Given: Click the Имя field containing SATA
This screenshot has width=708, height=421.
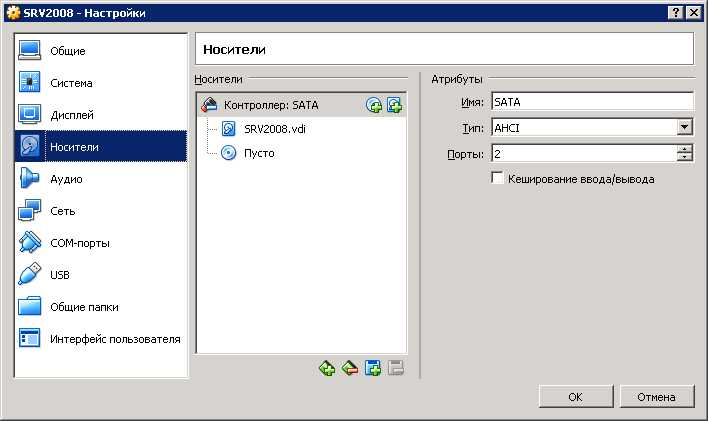Looking at the screenshot, I should pyautogui.click(x=592, y=102).
